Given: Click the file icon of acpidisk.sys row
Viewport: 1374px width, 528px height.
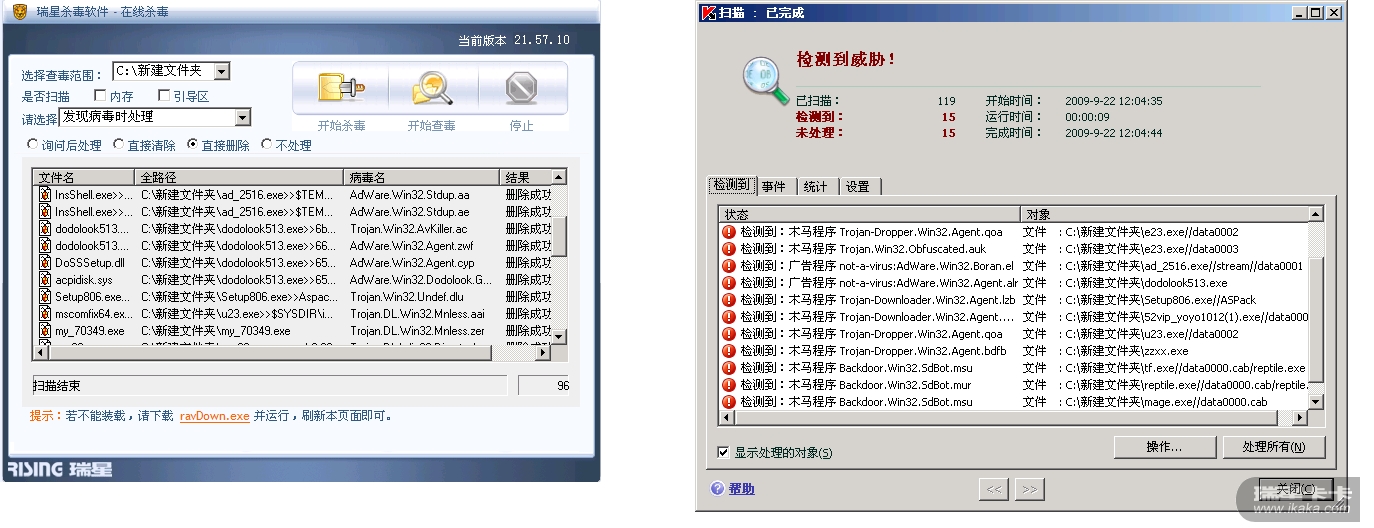Looking at the screenshot, I should click(45, 280).
